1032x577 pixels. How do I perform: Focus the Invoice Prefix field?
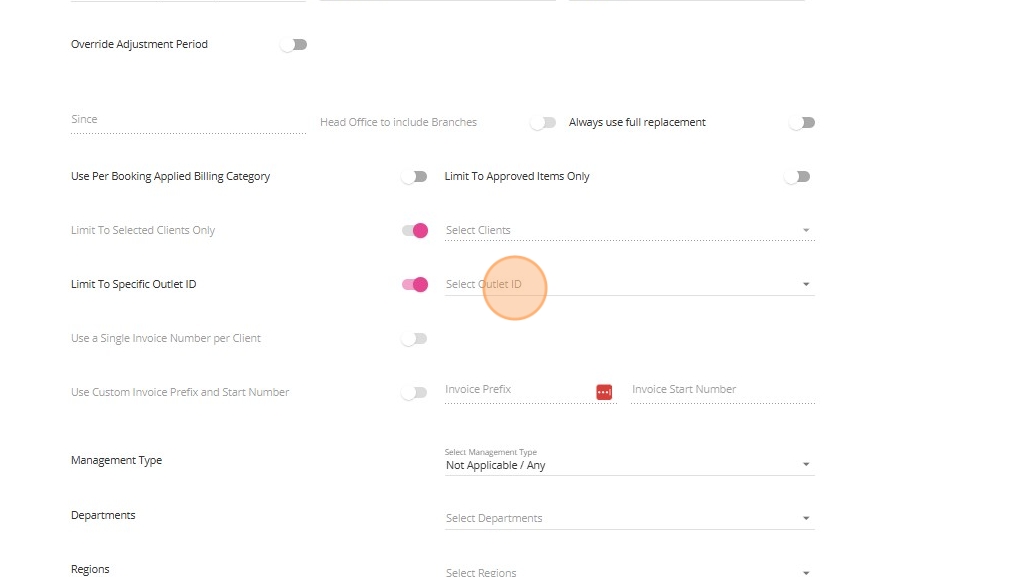click(519, 390)
